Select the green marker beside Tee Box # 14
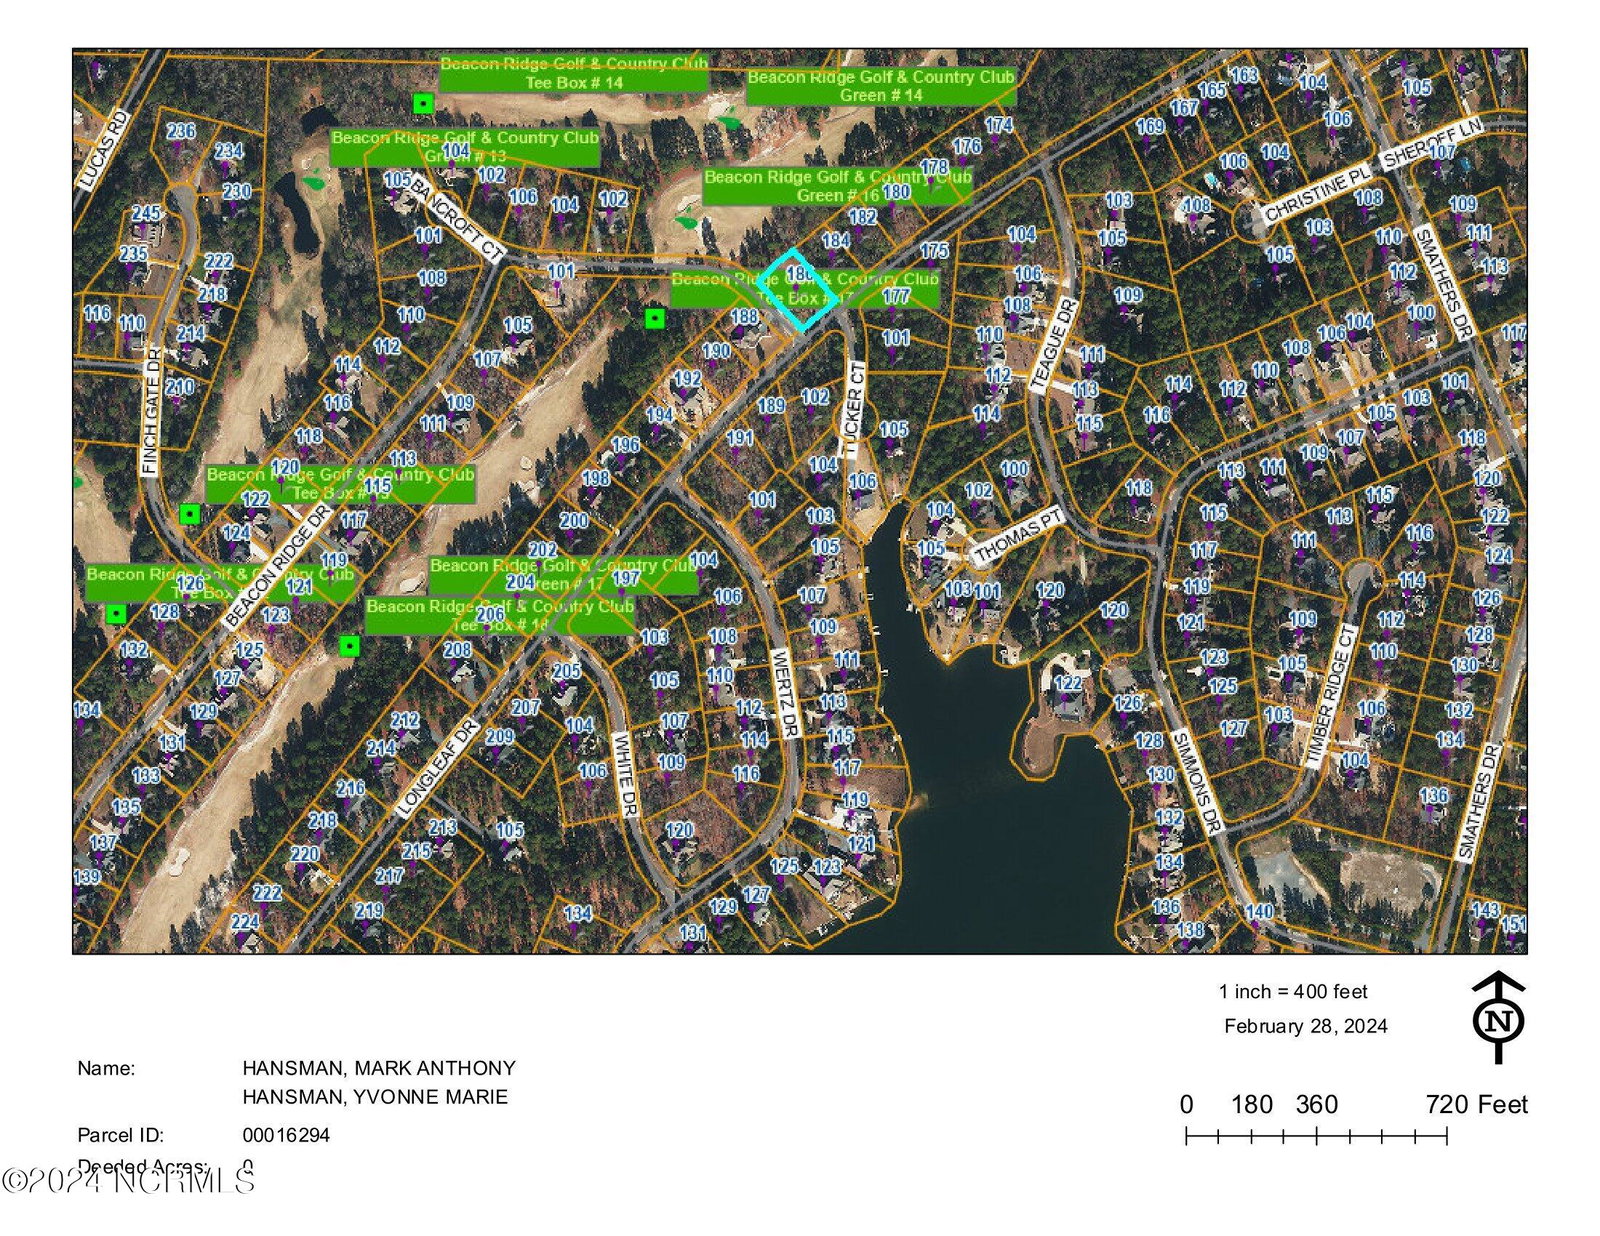This screenshot has height=1236, width=1600. point(423,103)
